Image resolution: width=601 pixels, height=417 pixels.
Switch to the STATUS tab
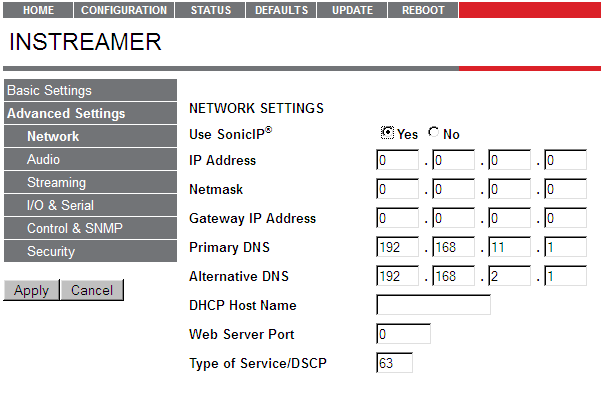point(209,10)
